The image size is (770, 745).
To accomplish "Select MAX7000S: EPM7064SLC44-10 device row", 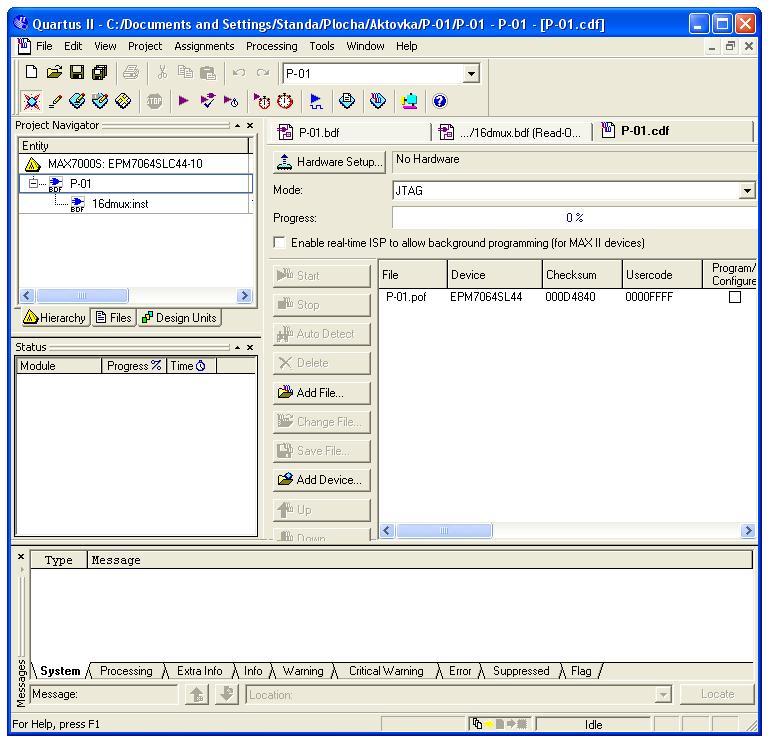I will coord(125,164).
